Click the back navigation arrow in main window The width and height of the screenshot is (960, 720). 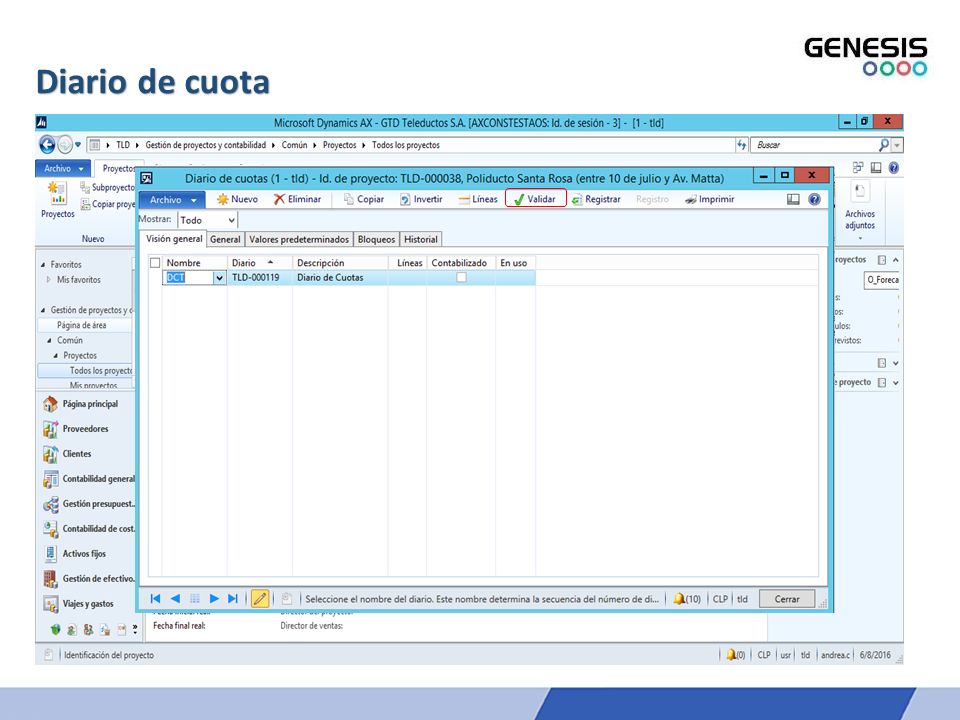[47, 144]
